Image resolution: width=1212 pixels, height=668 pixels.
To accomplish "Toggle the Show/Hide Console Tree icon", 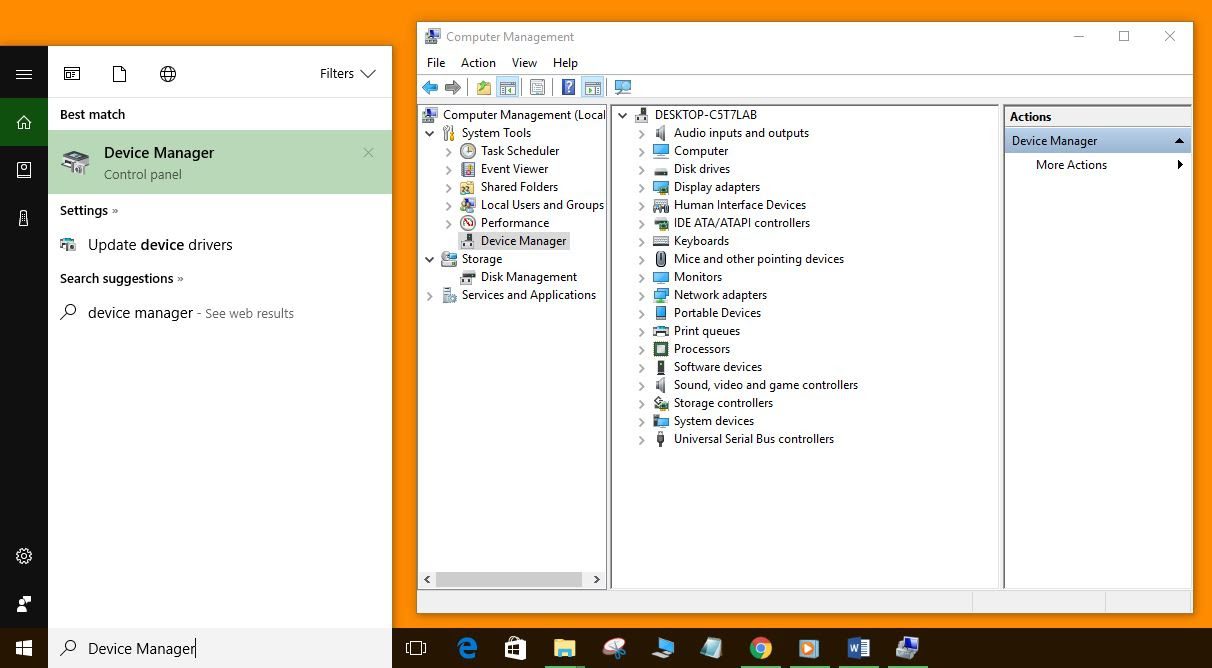I will 507,88.
